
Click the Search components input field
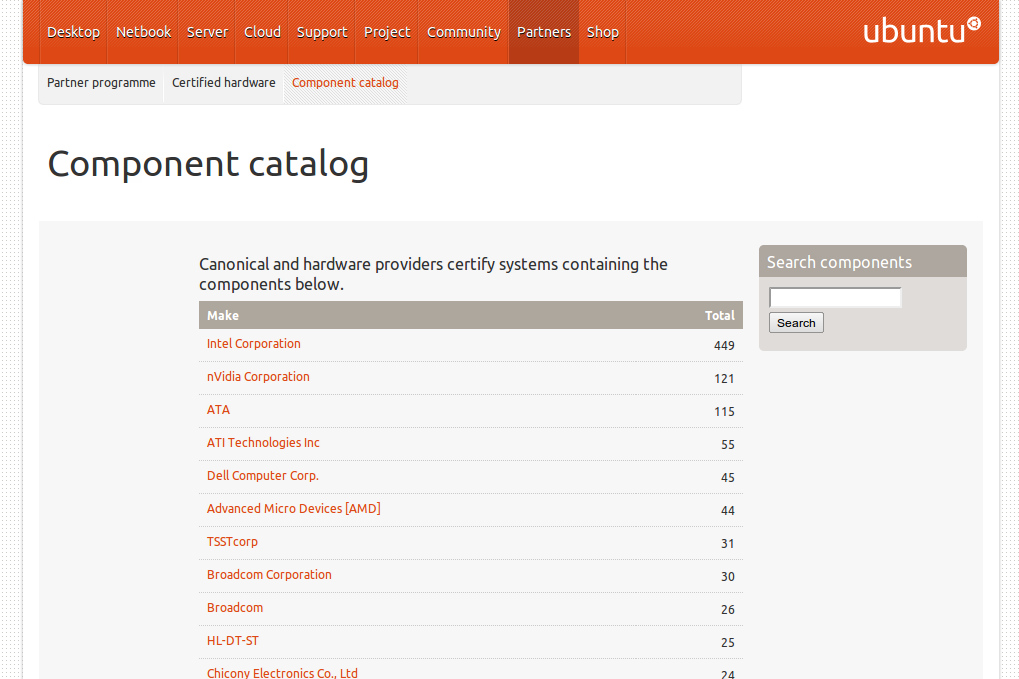(835, 297)
